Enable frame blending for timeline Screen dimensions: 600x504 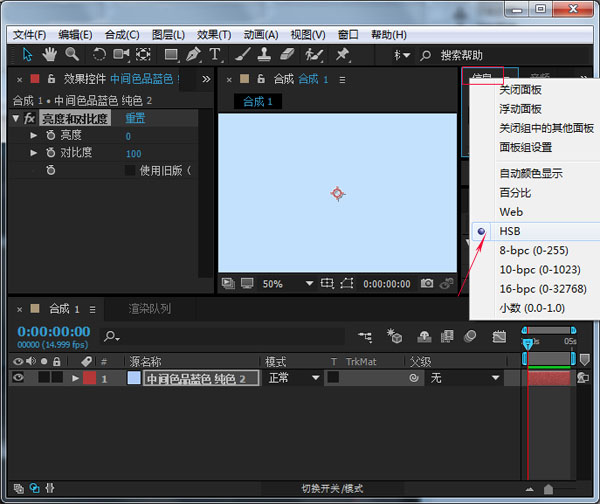pos(447,336)
